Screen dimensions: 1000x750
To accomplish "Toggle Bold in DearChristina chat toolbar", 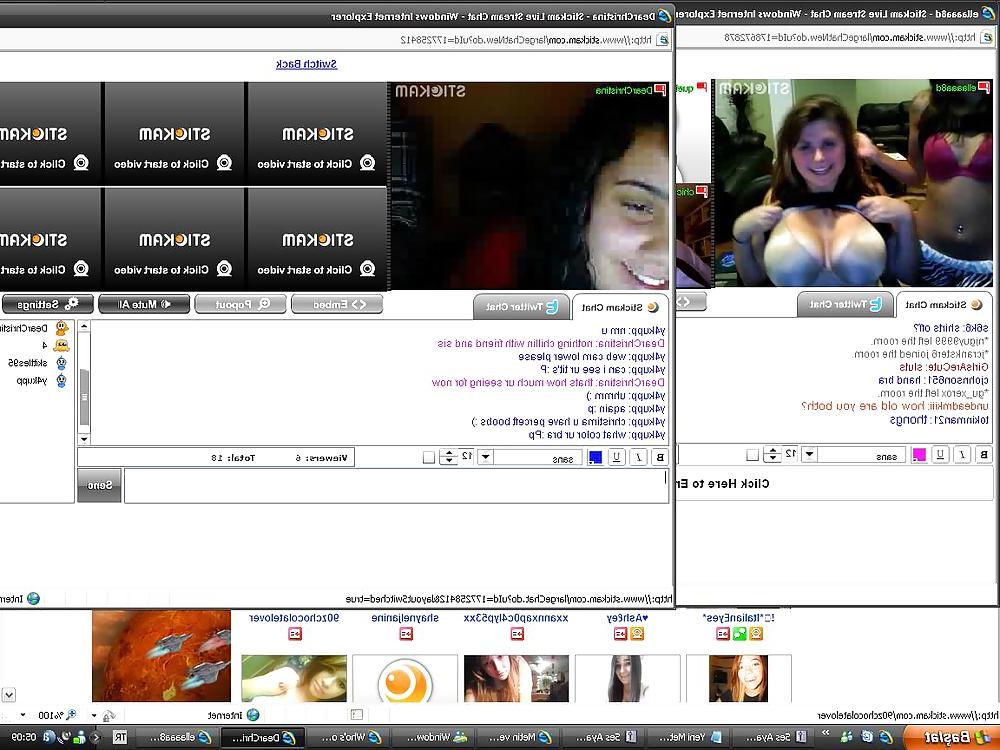I will [x=660, y=457].
